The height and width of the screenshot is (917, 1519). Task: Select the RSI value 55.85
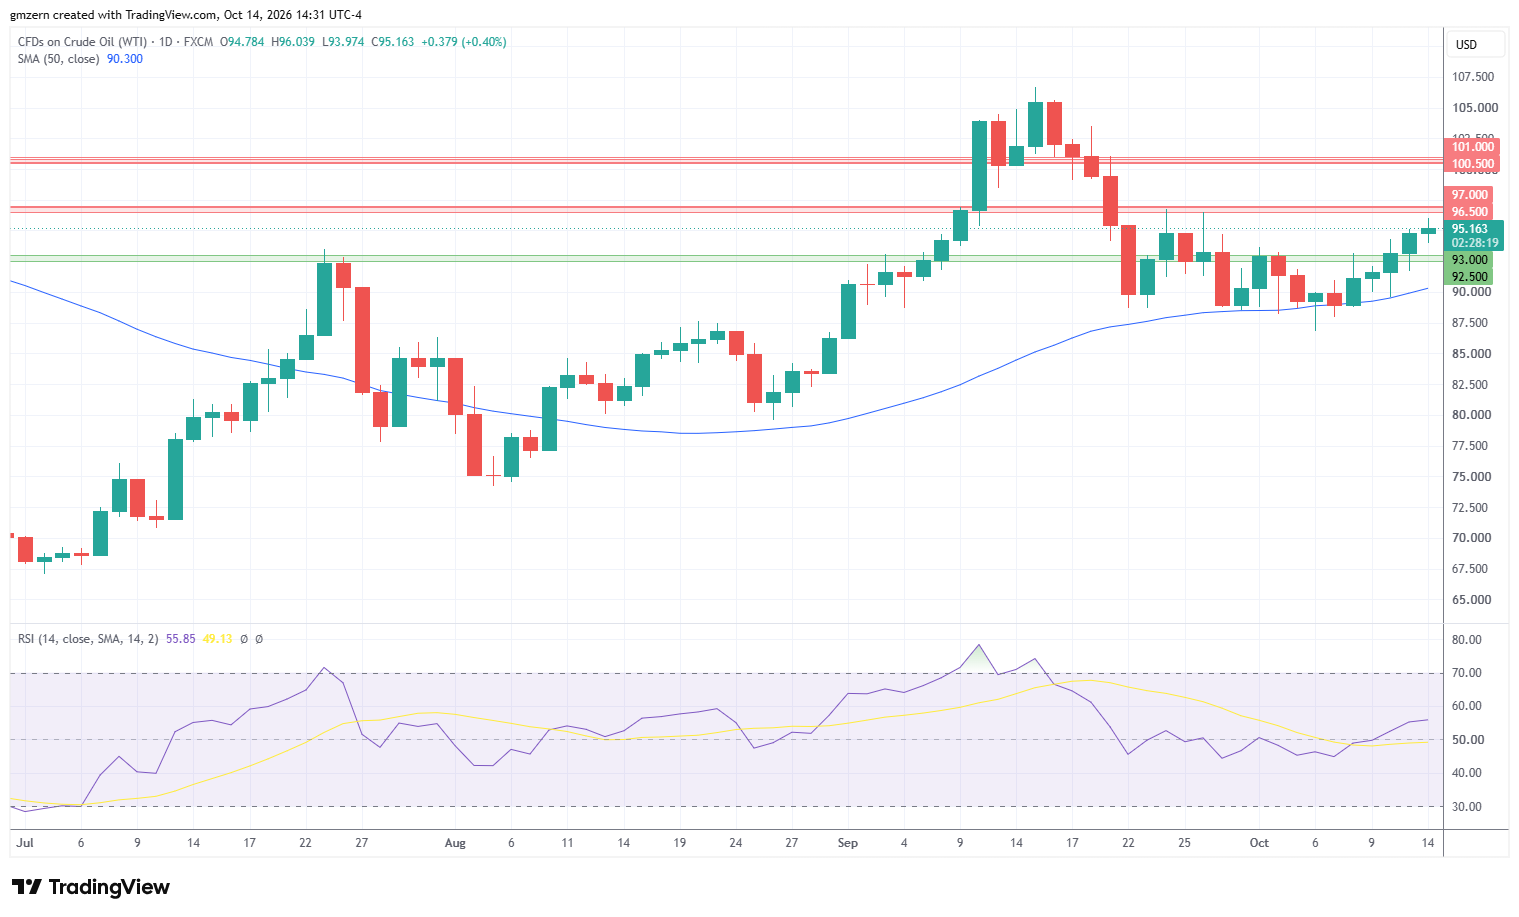tap(181, 639)
